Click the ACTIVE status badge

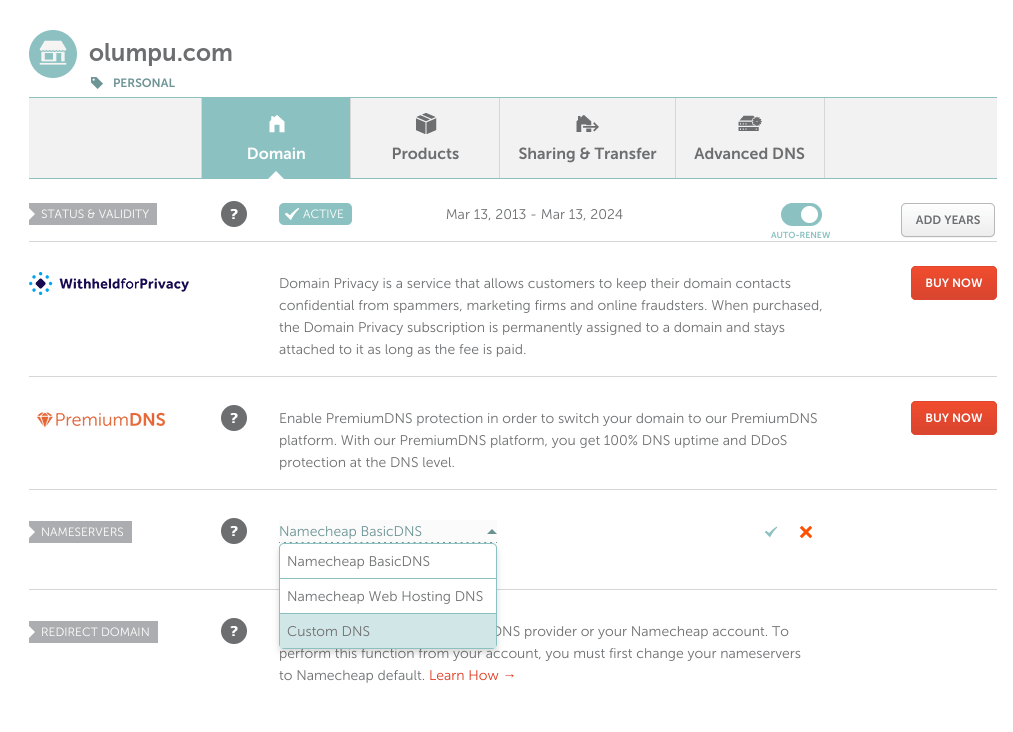pyautogui.click(x=315, y=214)
